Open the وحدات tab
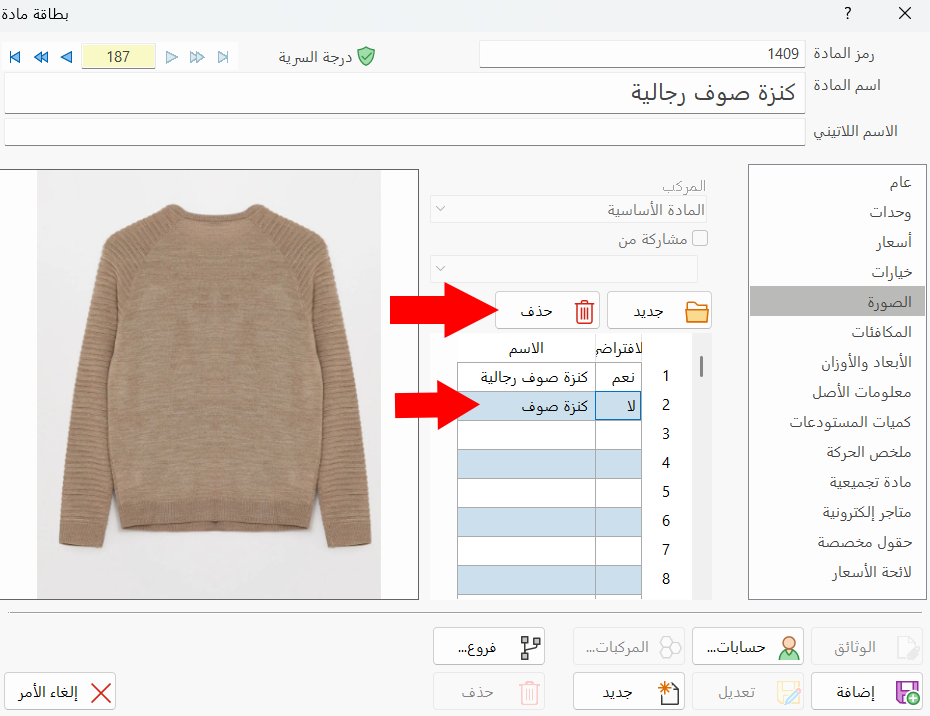The width and height of the screenshot is (930, 716). pos(837,212)
